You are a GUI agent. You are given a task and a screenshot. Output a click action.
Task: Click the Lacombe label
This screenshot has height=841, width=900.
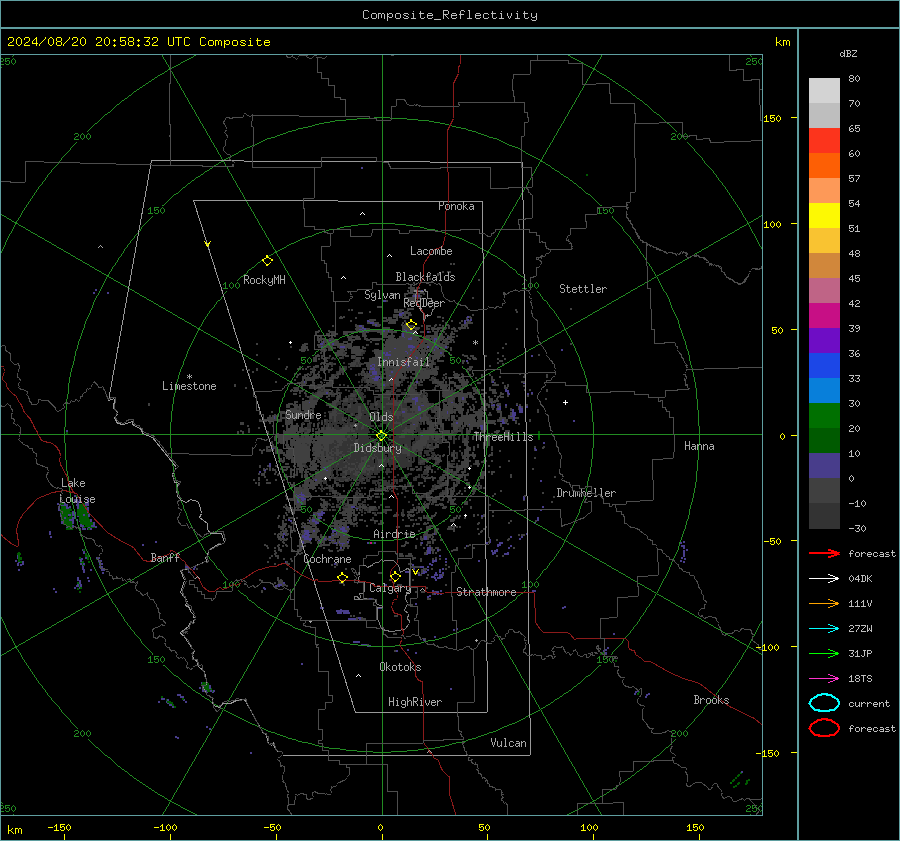point(431,251)
